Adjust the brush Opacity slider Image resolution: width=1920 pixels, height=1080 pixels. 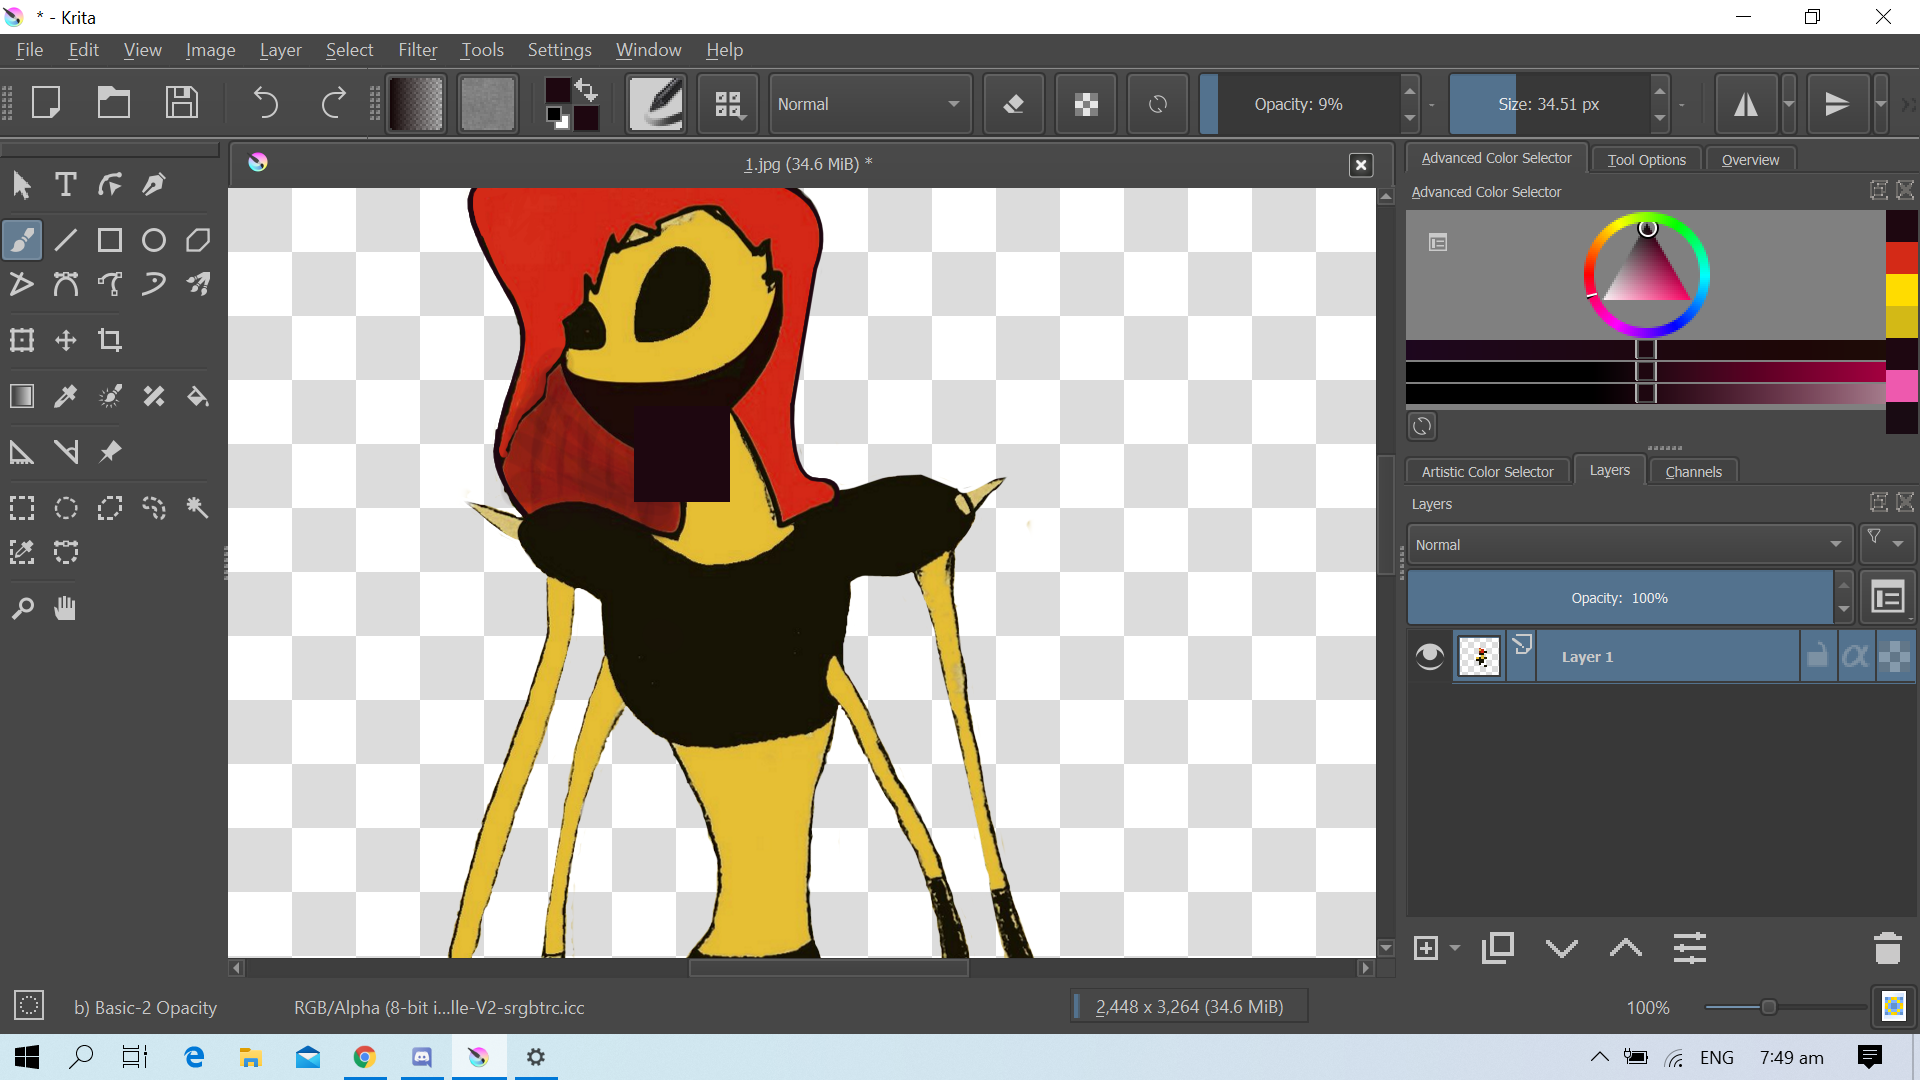(1298, 104)
